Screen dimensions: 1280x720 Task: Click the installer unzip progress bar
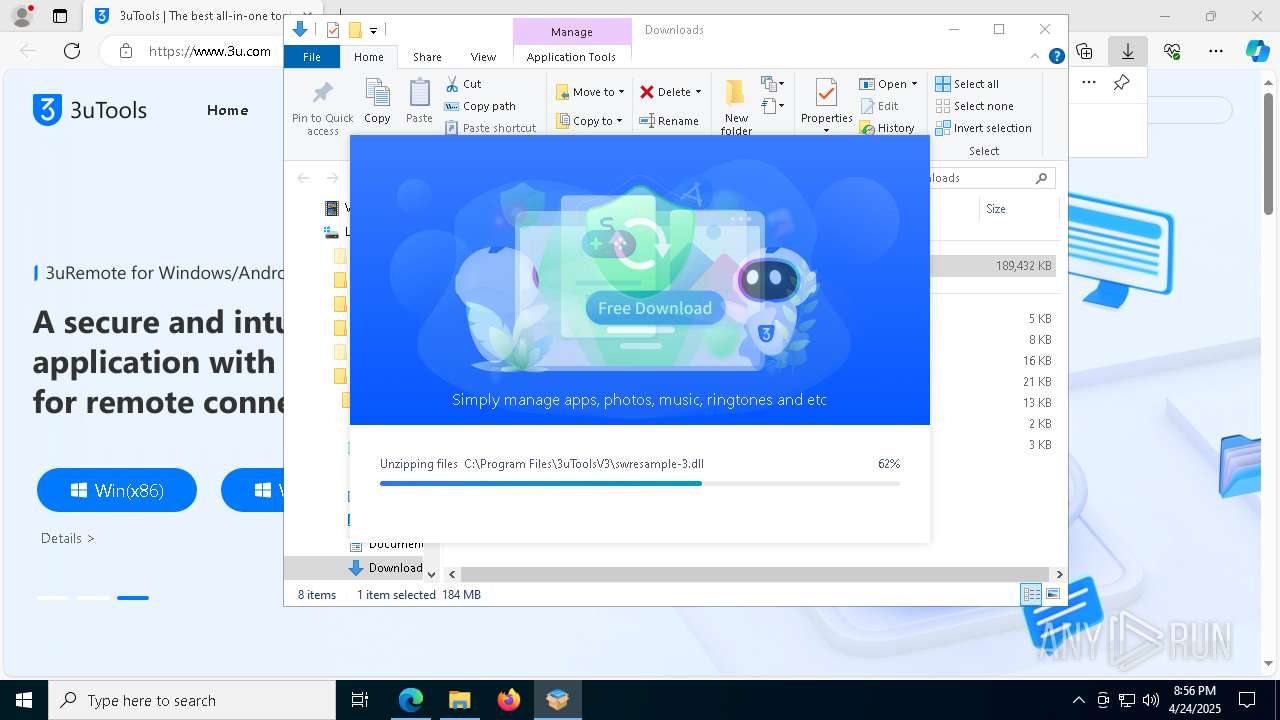[640, 483]
